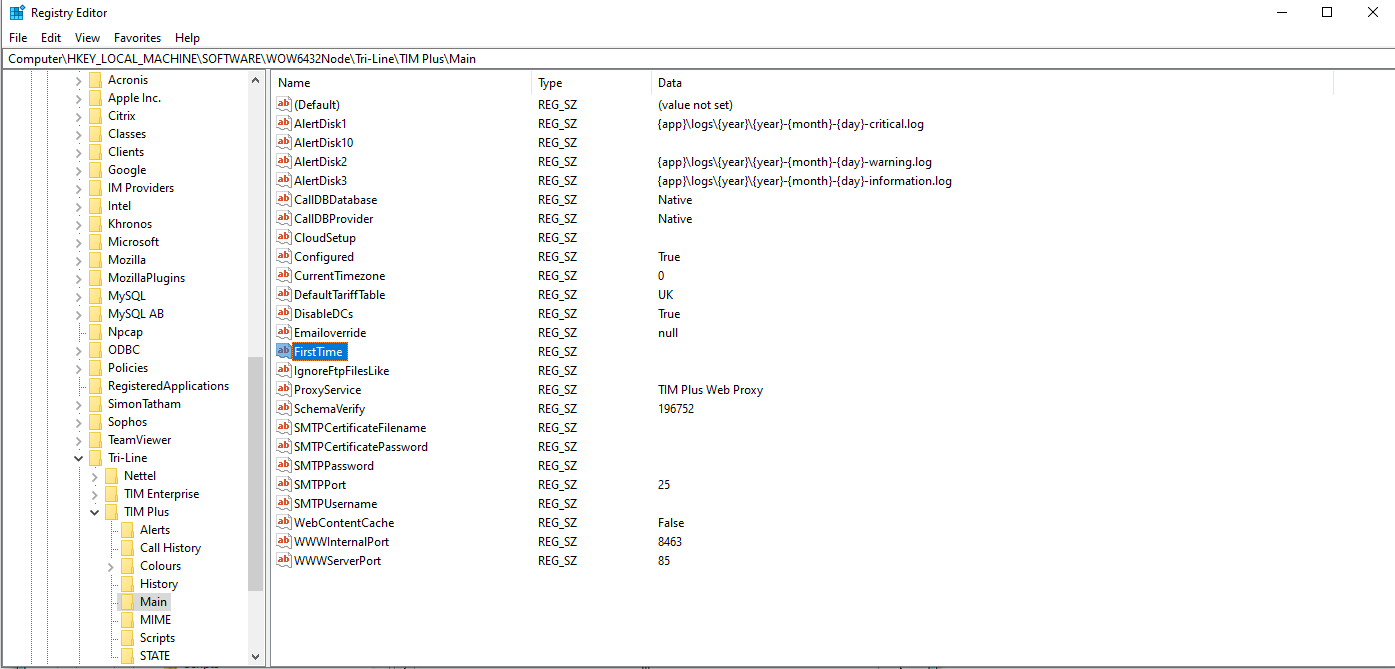Select the FirstTime string value icon
Viewport: 1395px width, 669px height.
(x=284, y=351)
